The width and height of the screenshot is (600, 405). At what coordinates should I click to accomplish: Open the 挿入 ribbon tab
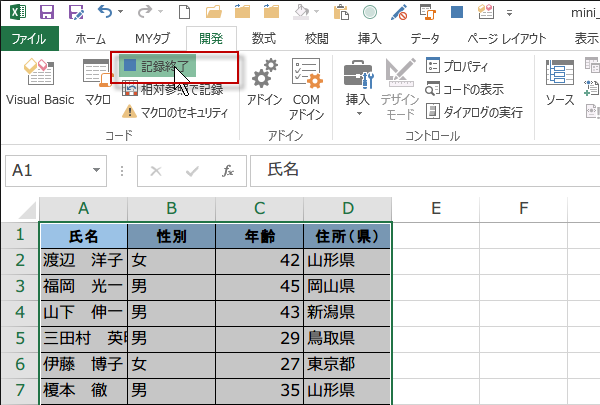pos(370,39)
